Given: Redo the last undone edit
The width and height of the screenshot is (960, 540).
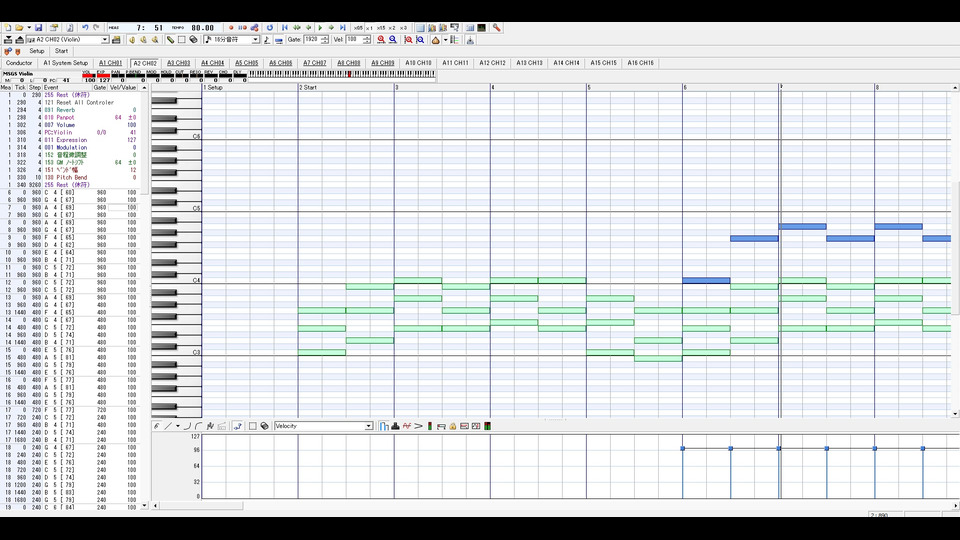Looking at the screenshot, I should point(96,28).
